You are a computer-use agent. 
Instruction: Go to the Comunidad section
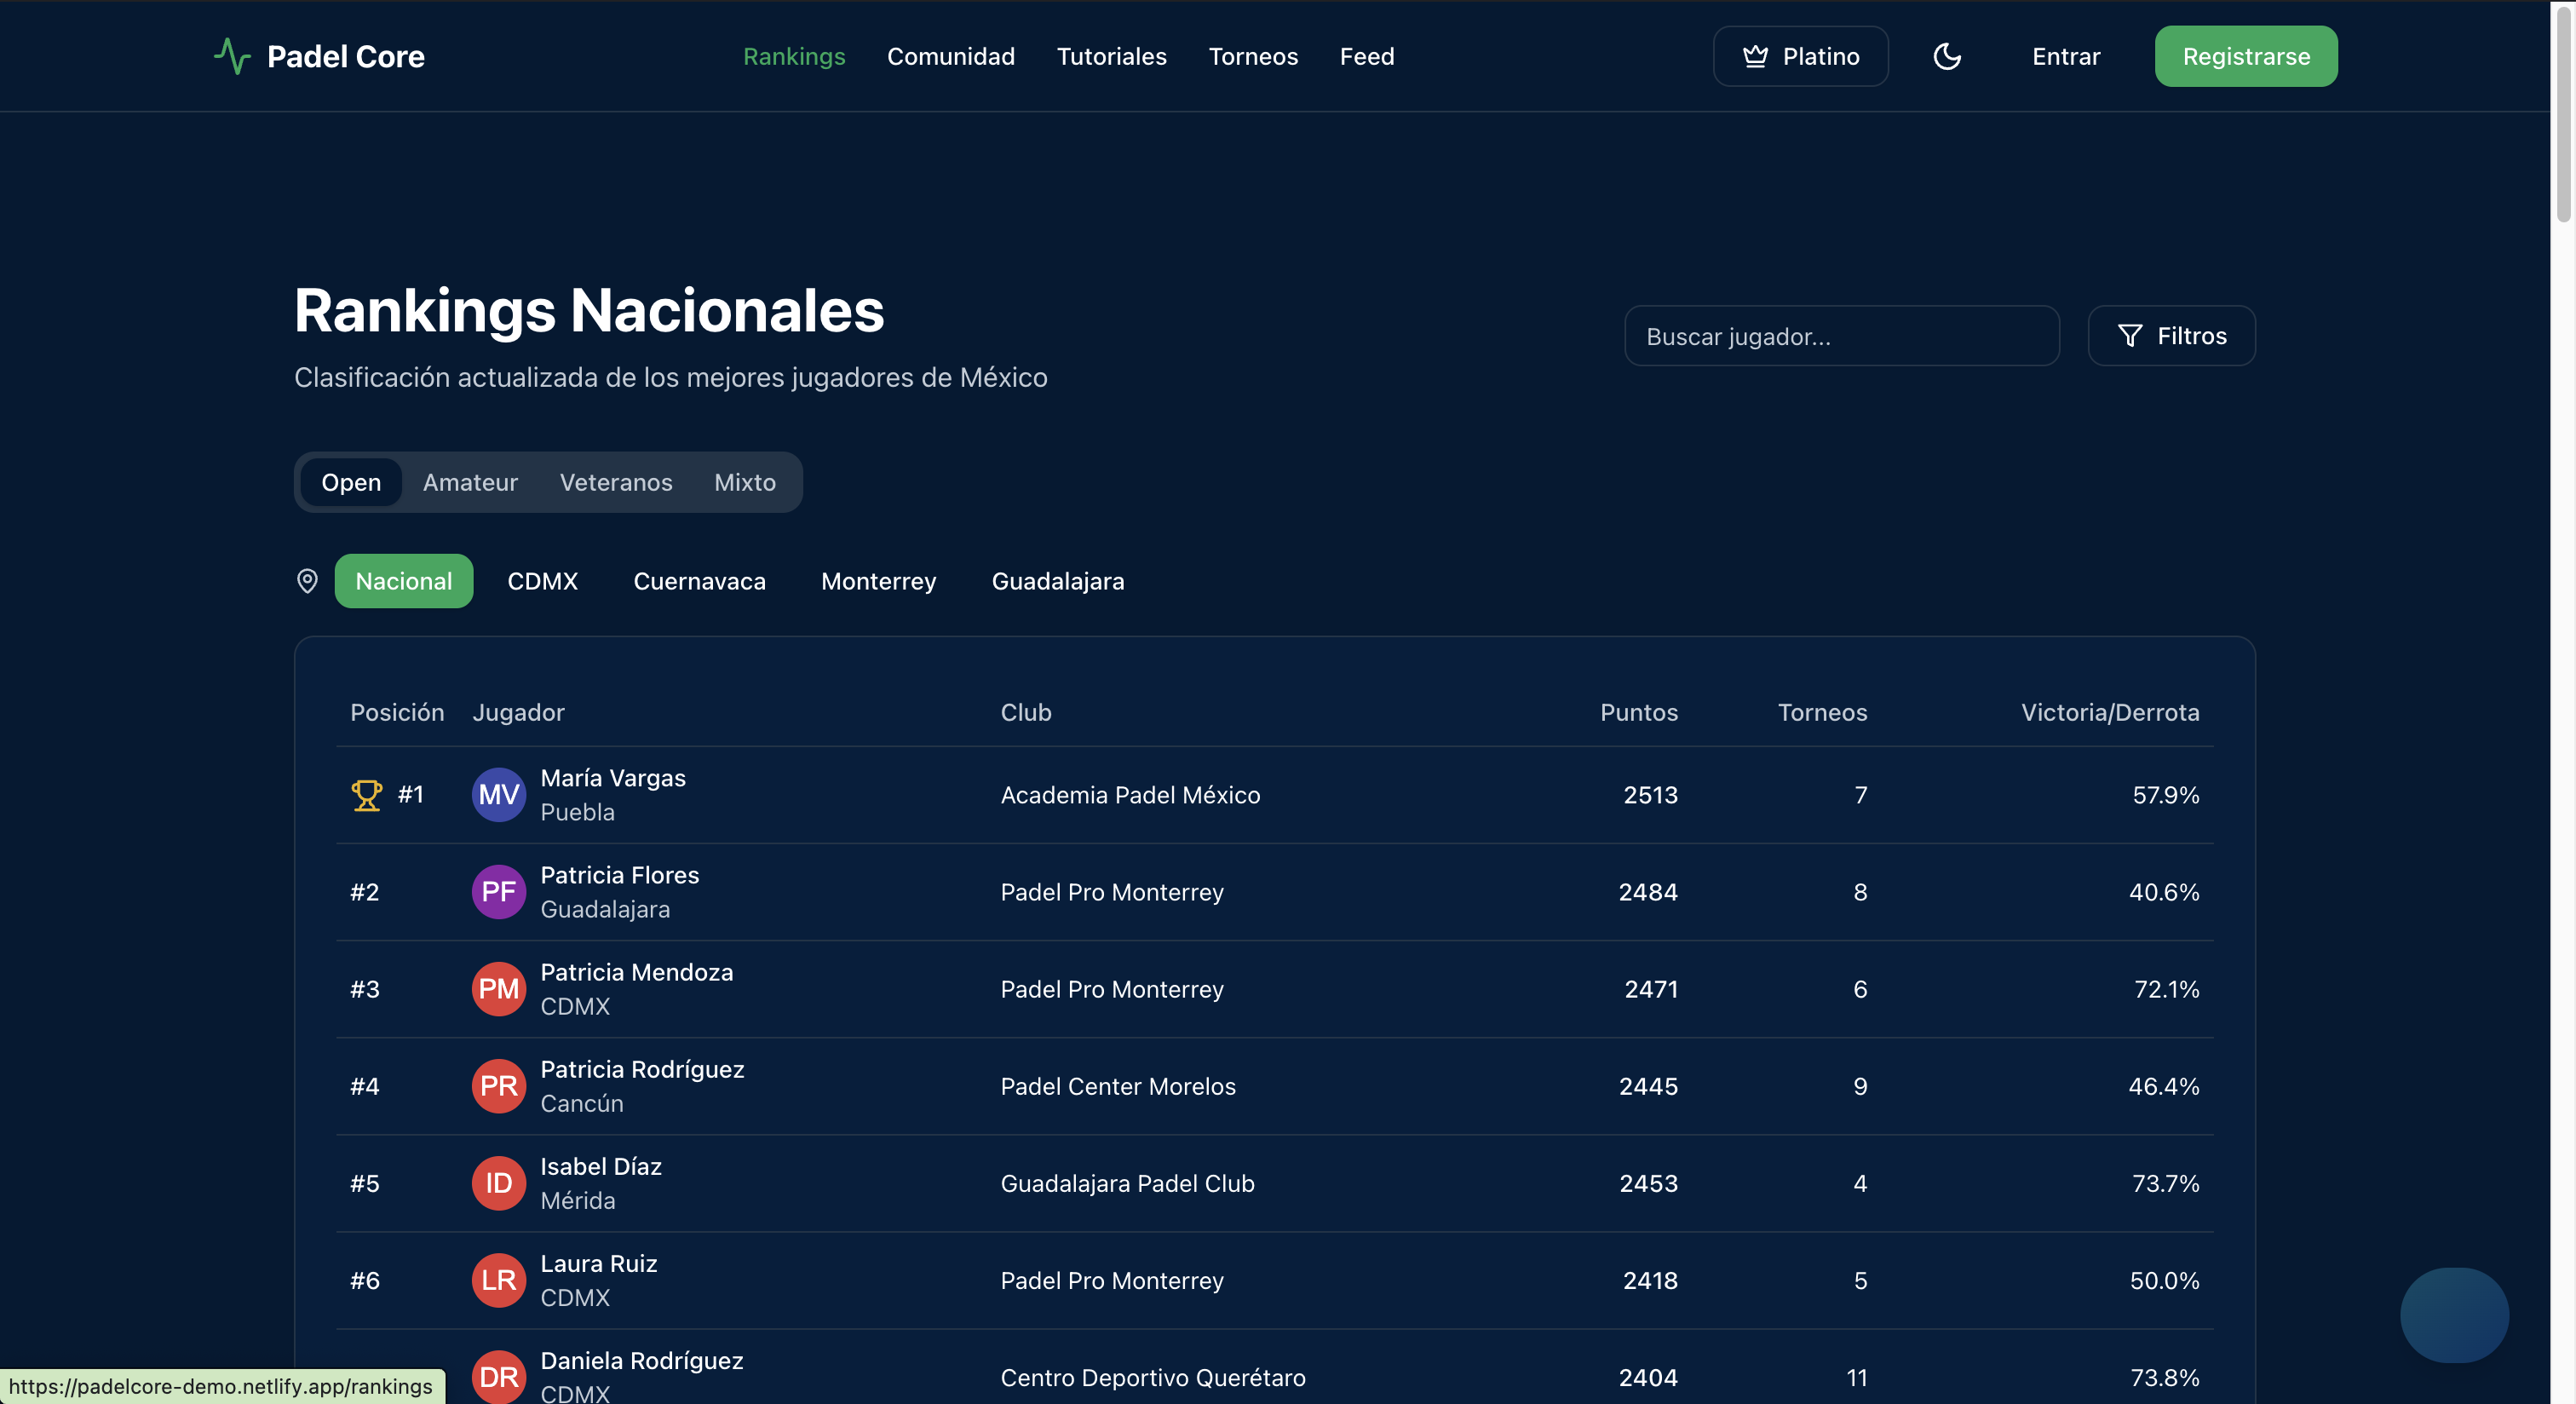(x=951, y=56)
